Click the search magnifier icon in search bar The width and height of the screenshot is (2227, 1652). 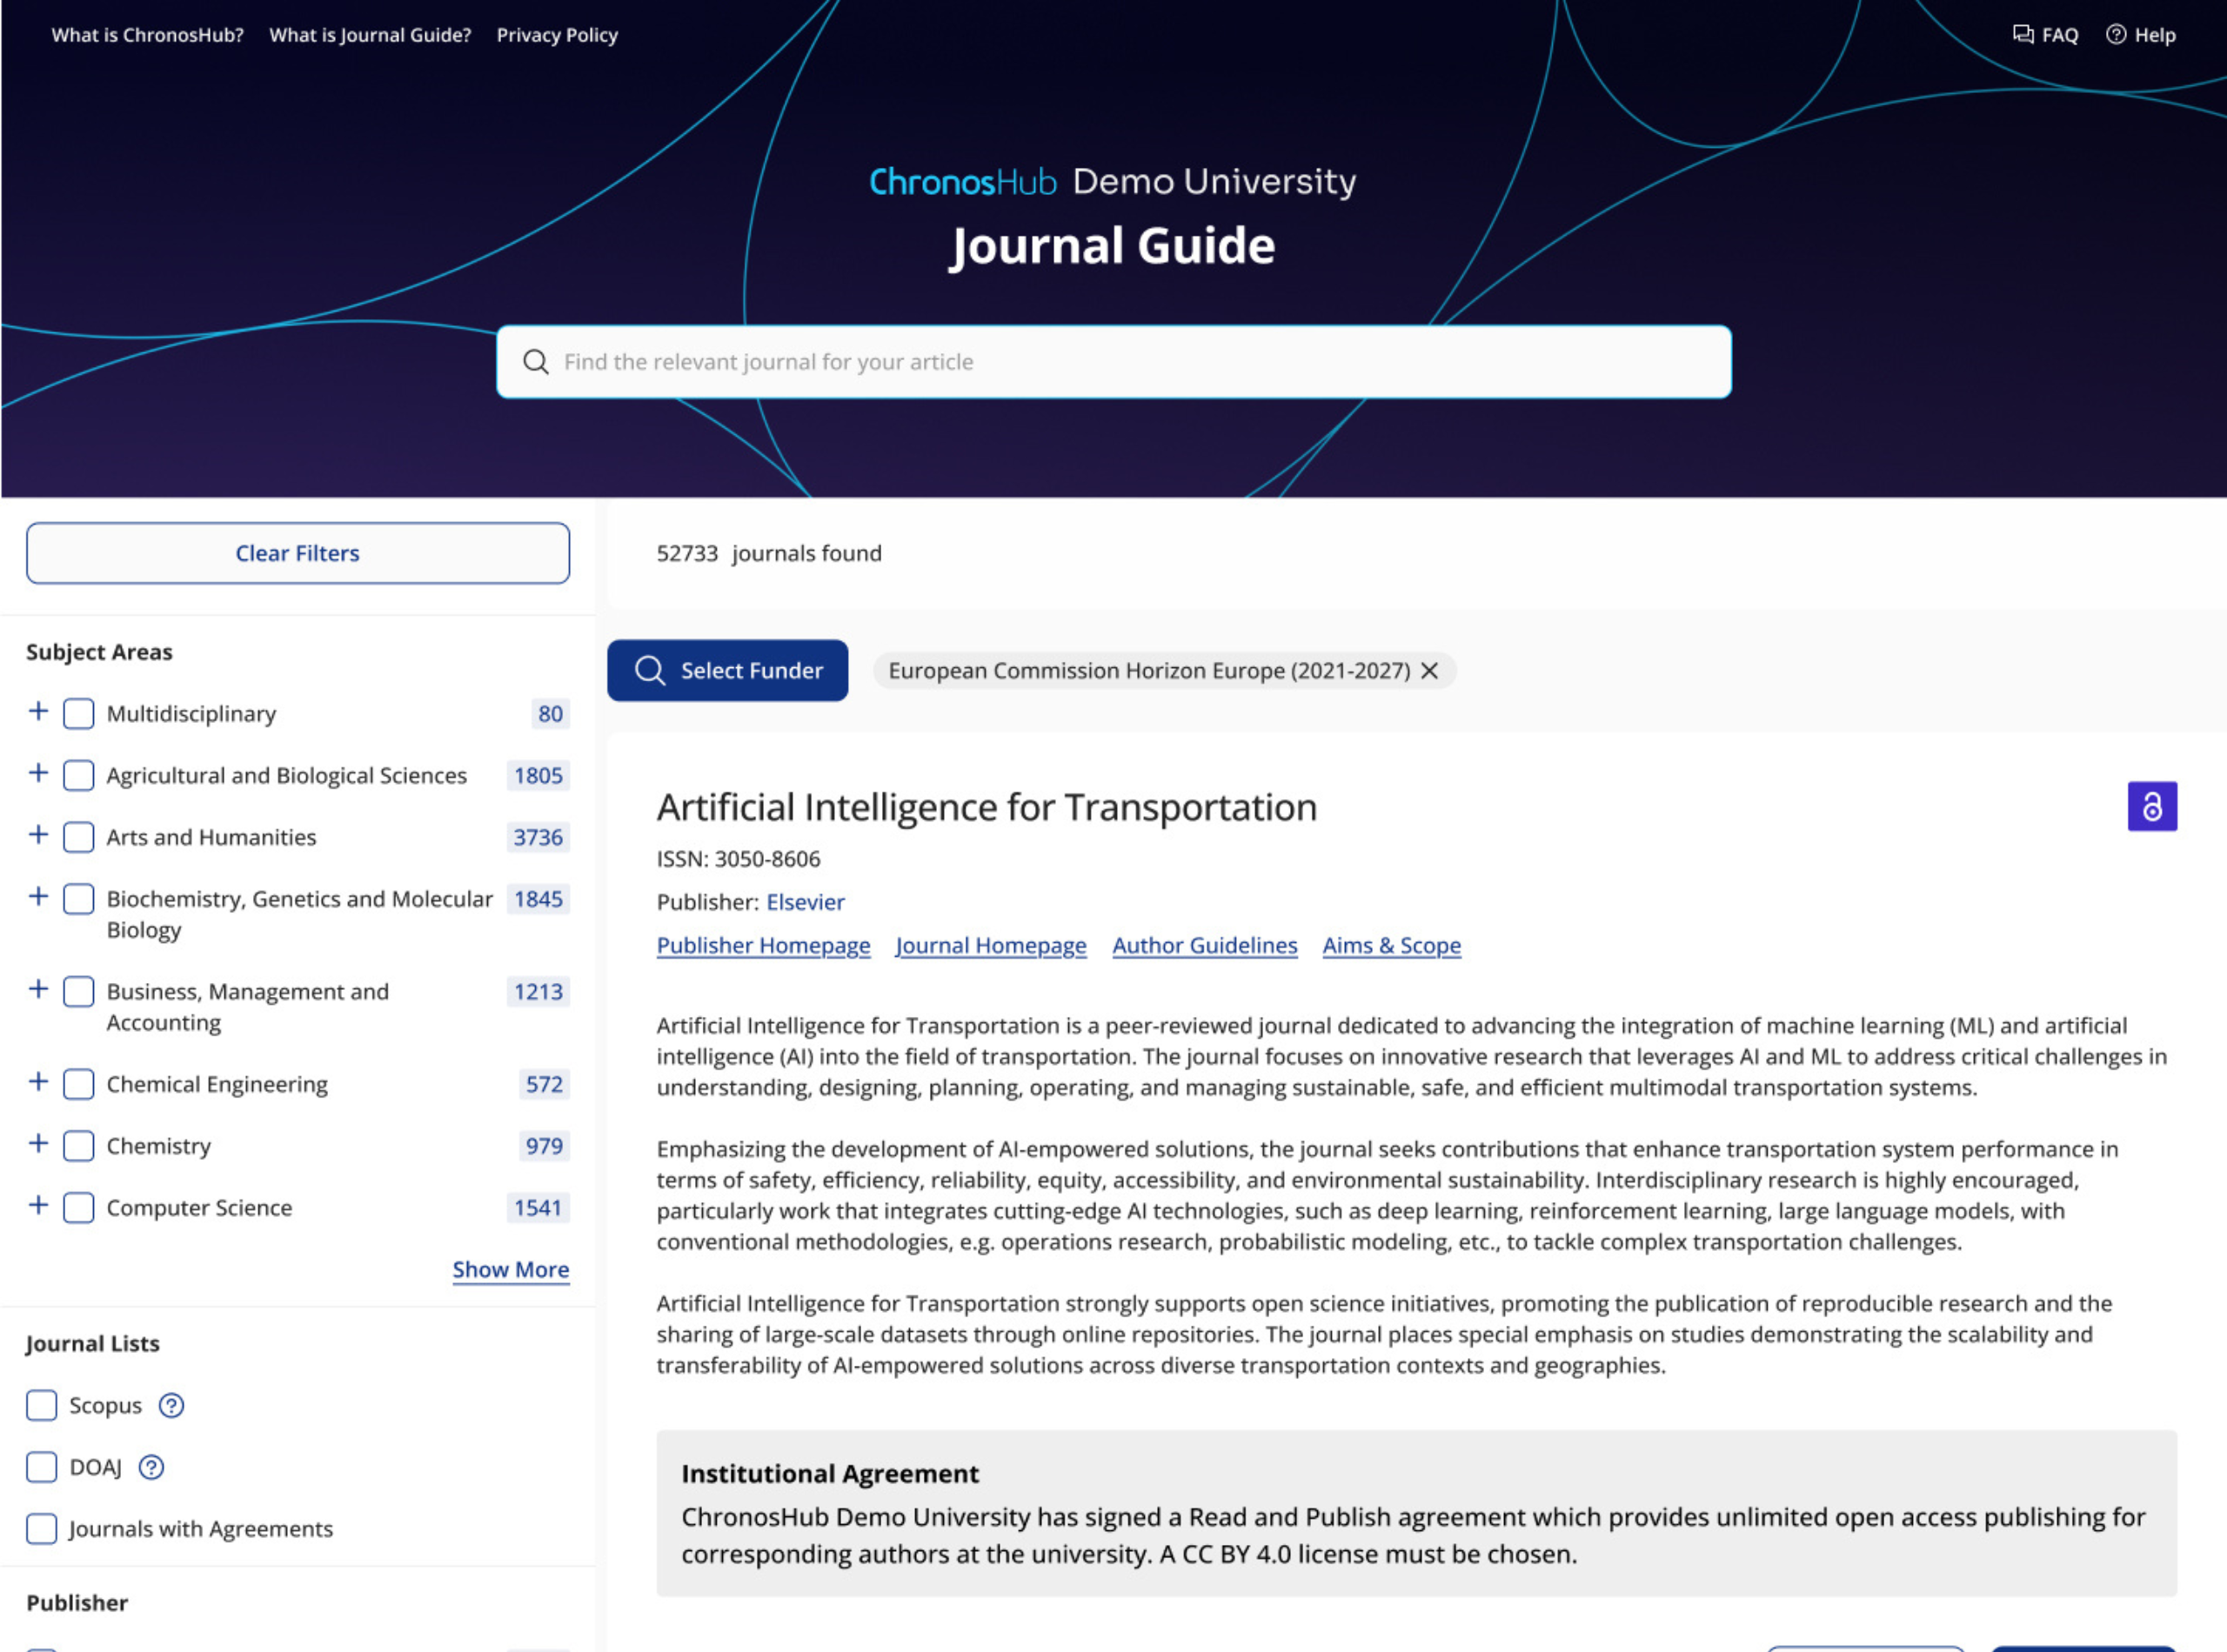(x=536, y=362)
